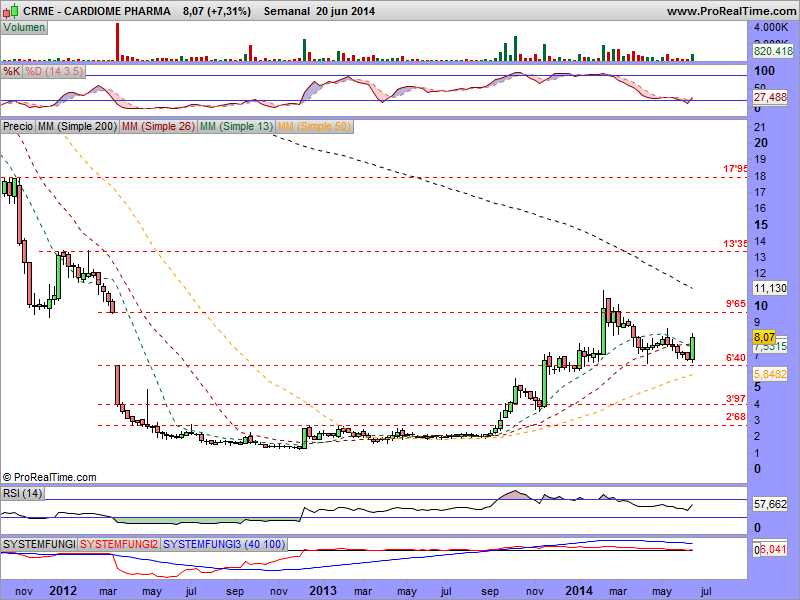The width and height of the screenshot is (800, 600).
Task: Select the Precio label tab
Action: coord(18,126)
